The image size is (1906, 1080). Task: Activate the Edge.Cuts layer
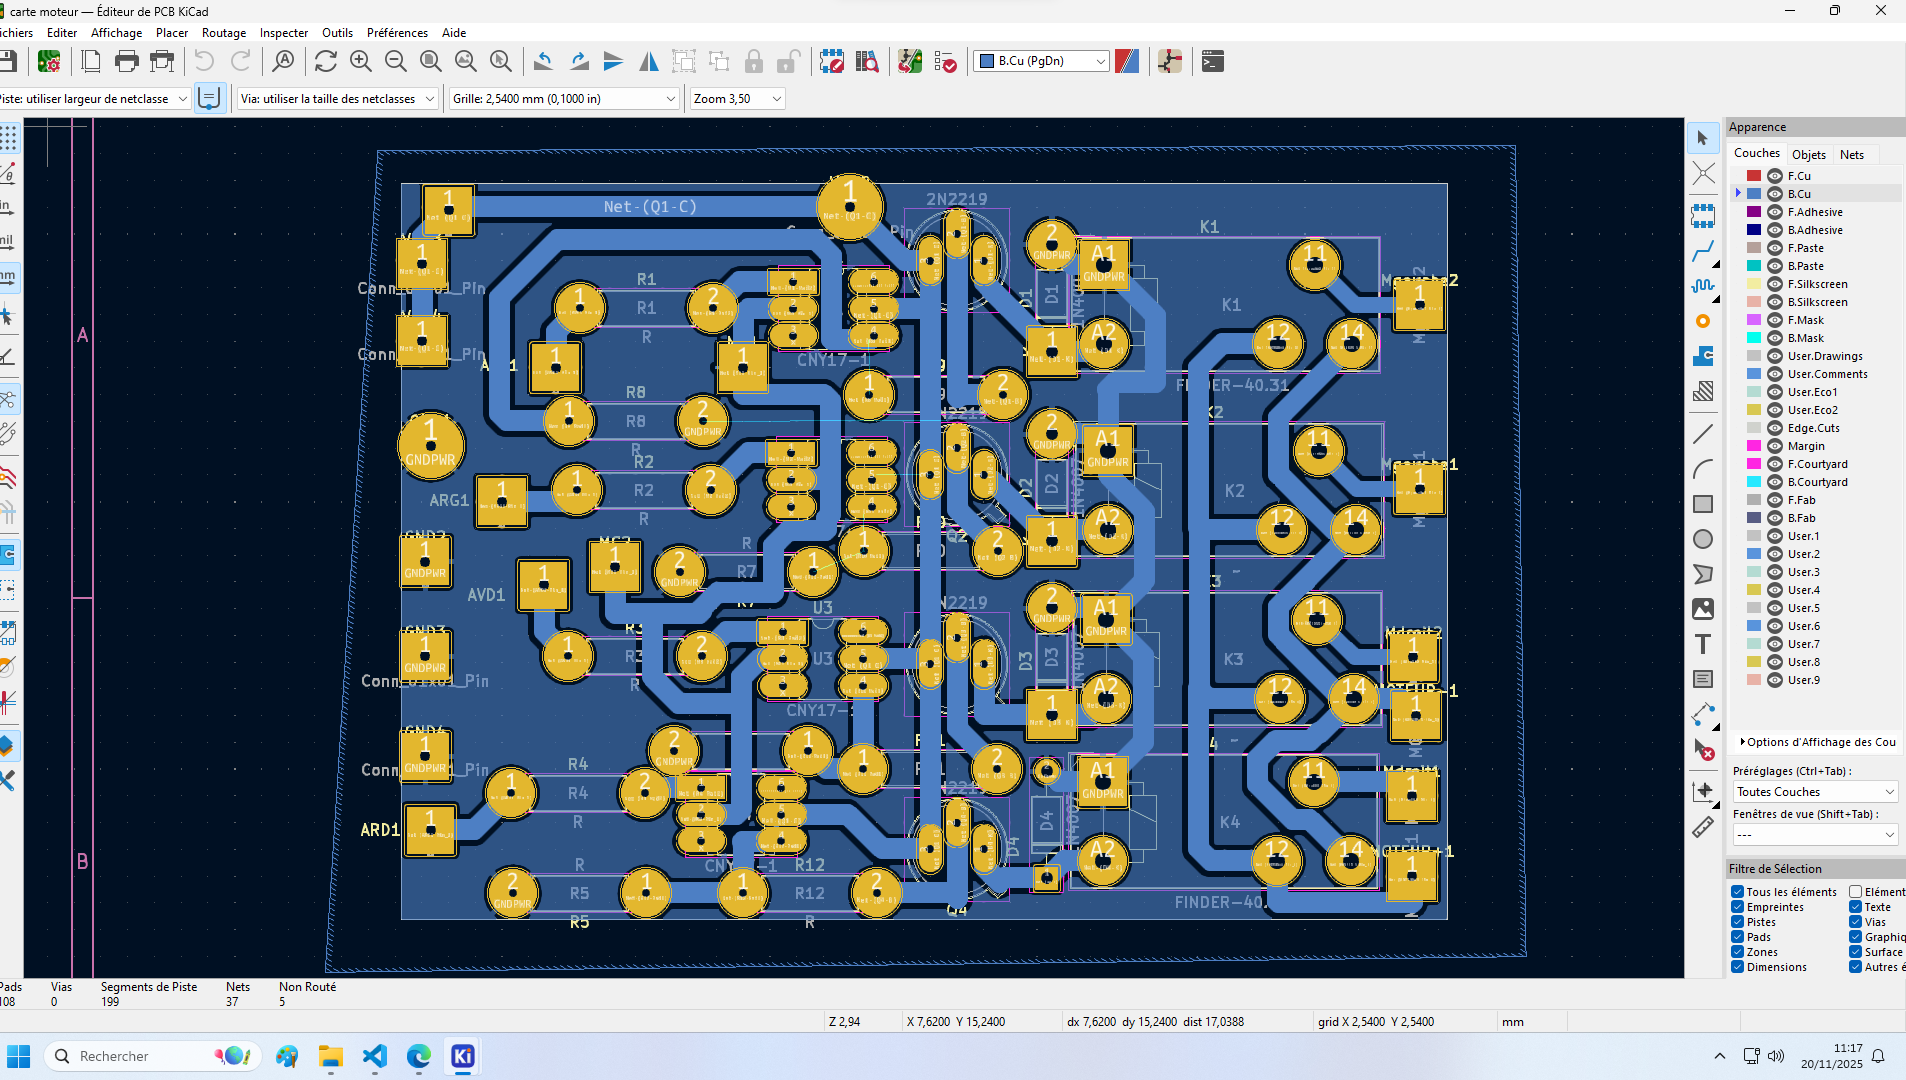[x=1816, y=428]
